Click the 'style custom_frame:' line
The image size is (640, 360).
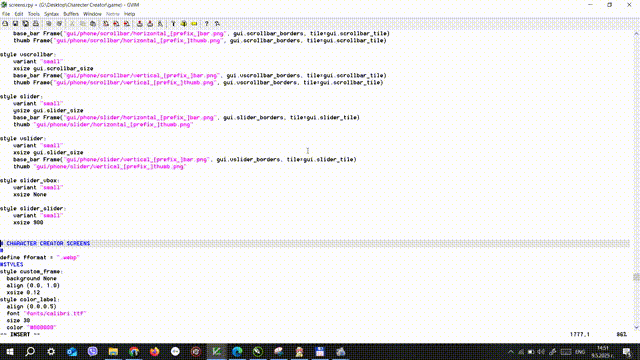pos(31,271)
